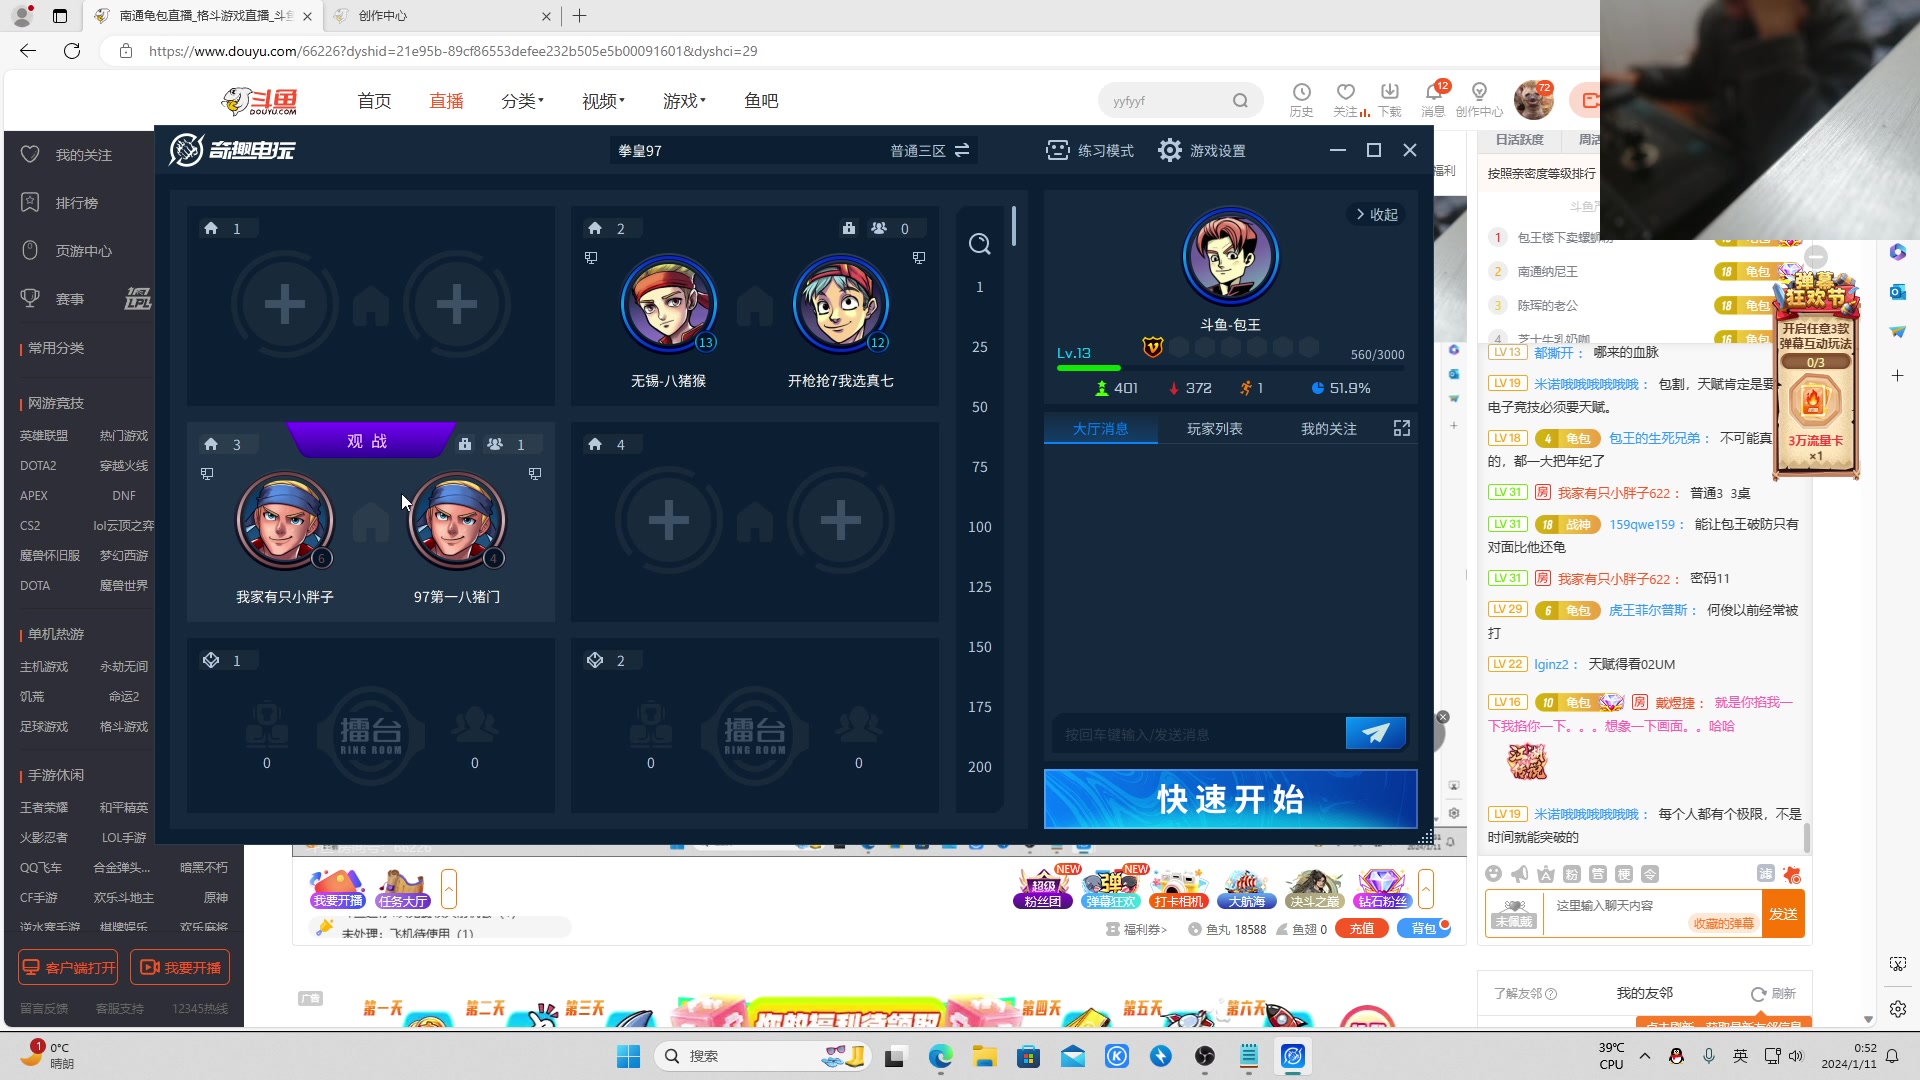Toggle the 梗 chat option button

click(1624, 874)
